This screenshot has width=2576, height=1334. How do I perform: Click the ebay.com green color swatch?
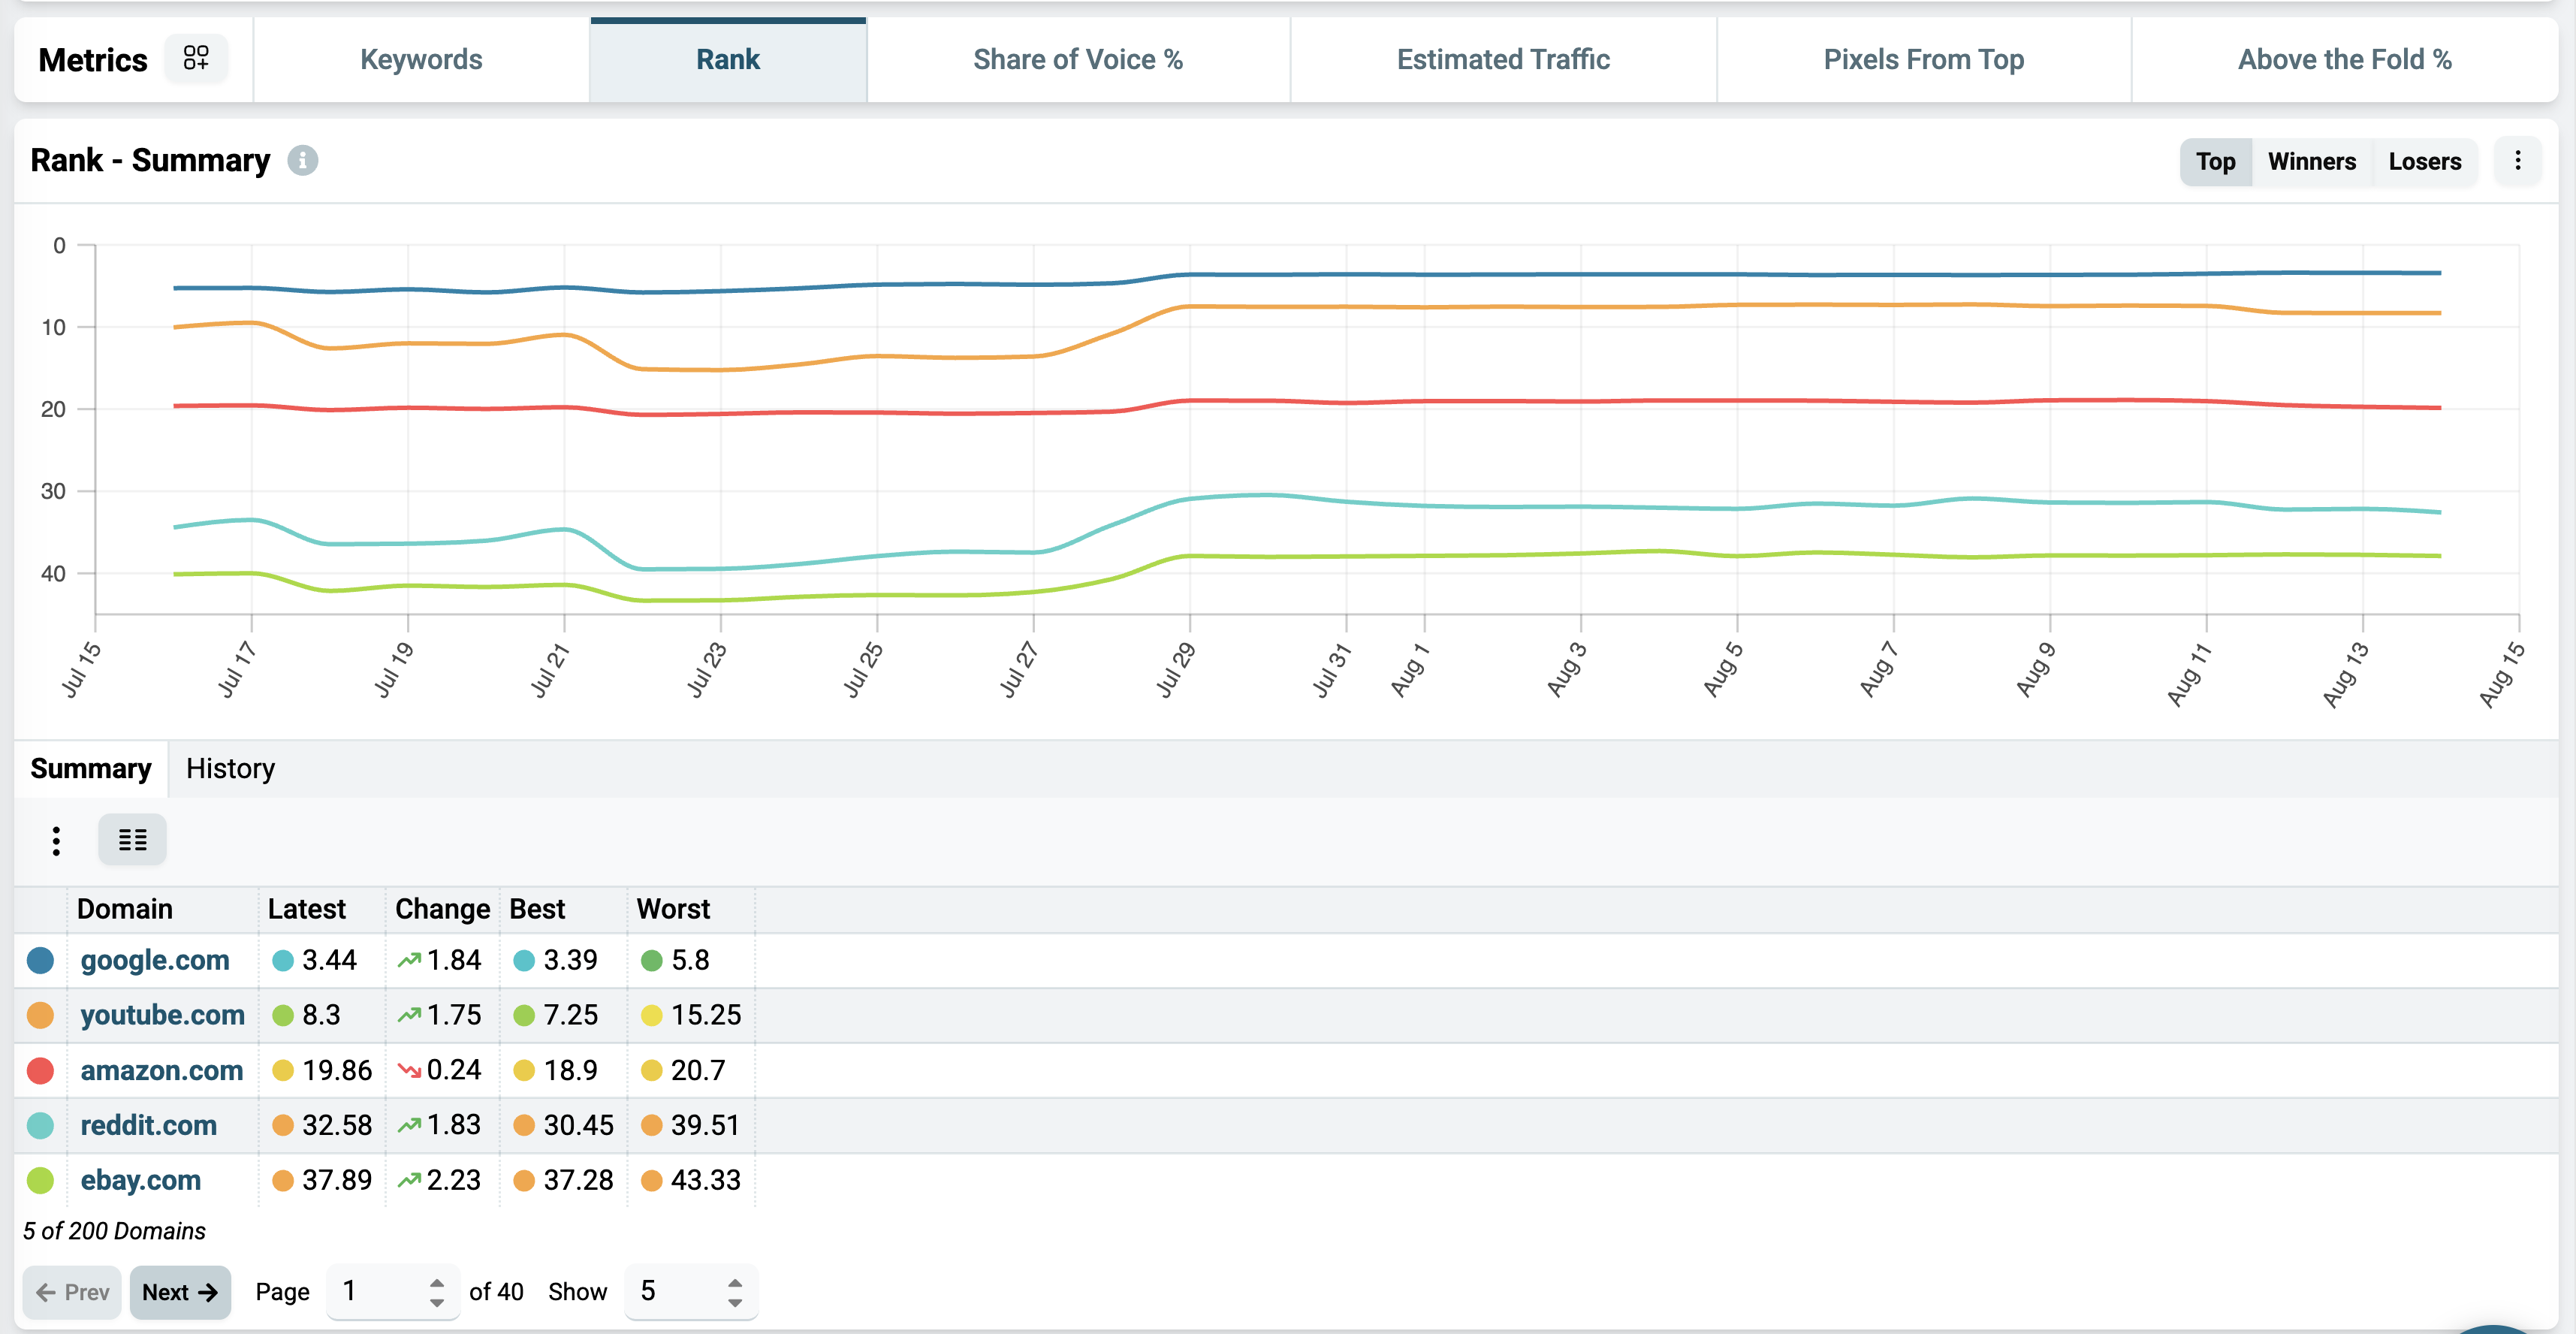(x=40, y=1180)
